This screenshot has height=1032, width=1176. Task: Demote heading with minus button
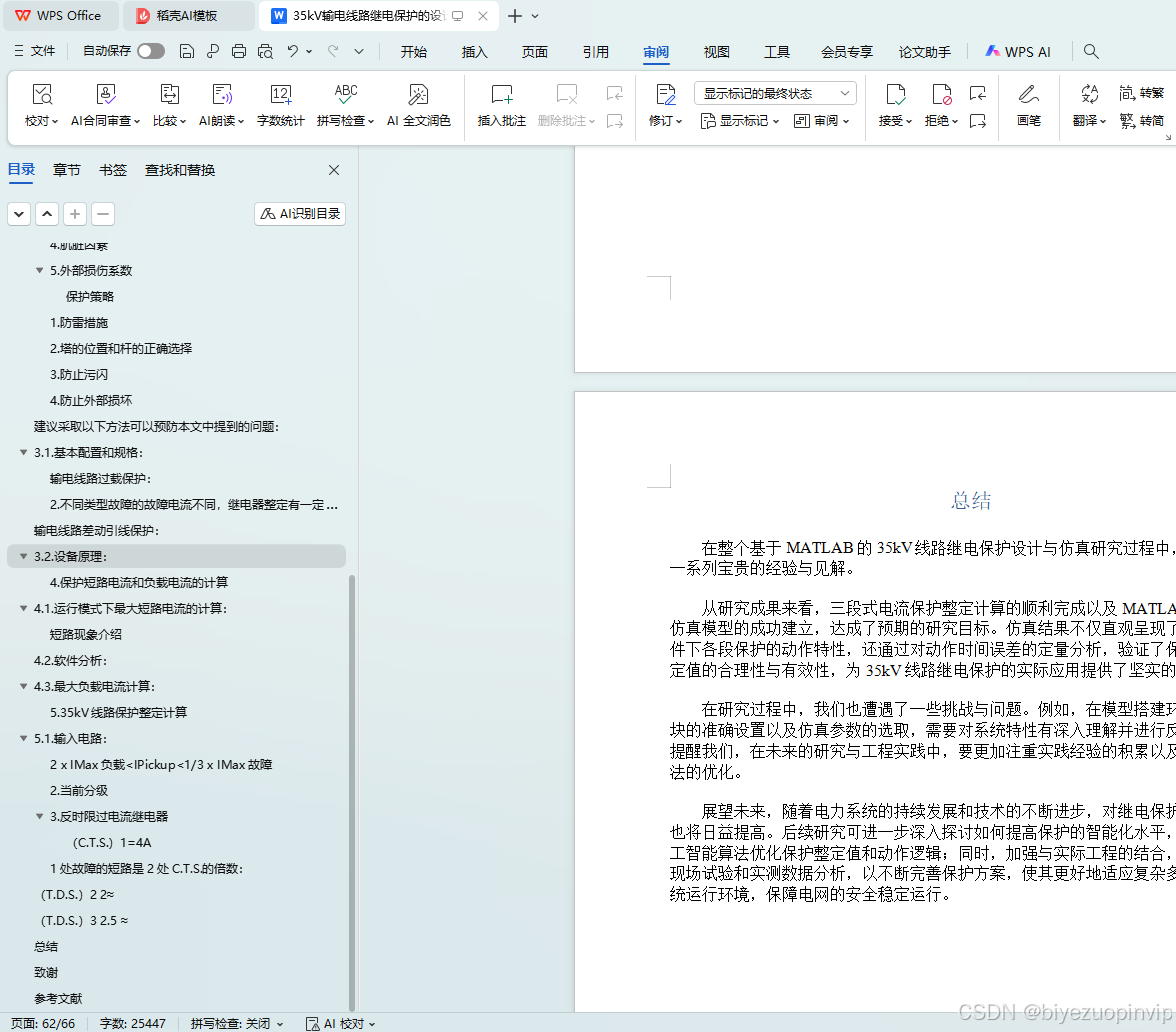pyautogui.click(x=103, y=214)
